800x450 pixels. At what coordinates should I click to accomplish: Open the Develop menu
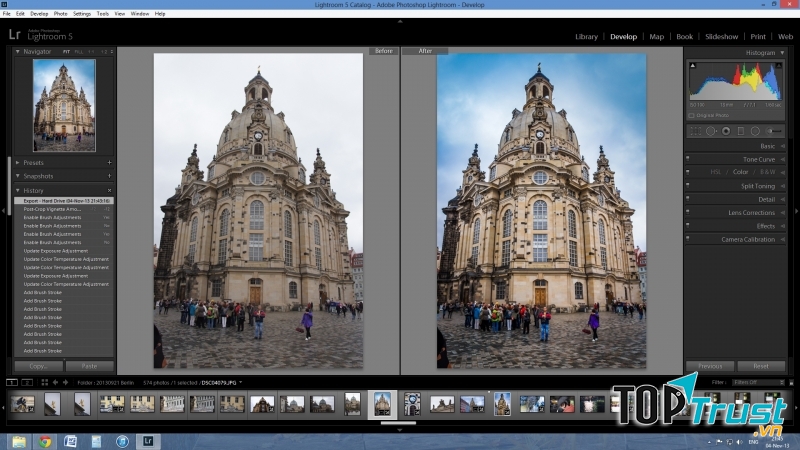39,14
